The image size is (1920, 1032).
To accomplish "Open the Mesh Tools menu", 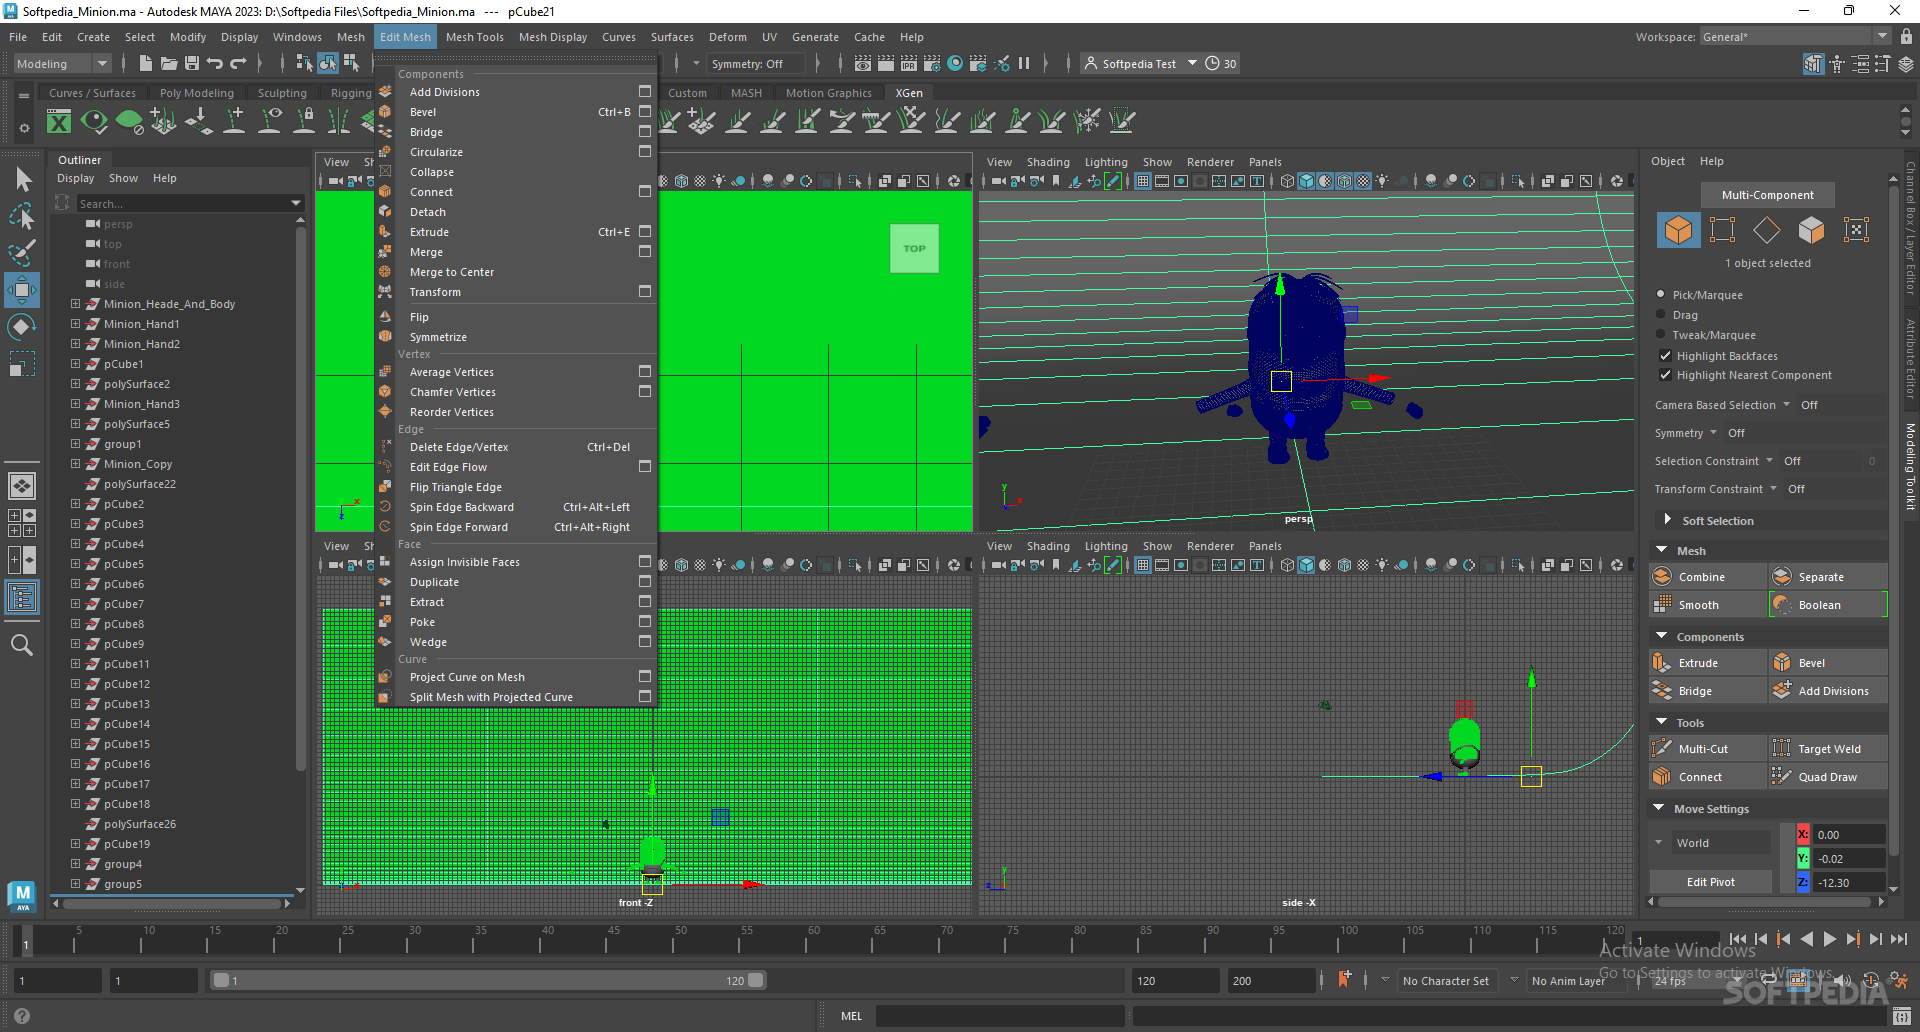I will pyautogui.click(x=475, y=37).
